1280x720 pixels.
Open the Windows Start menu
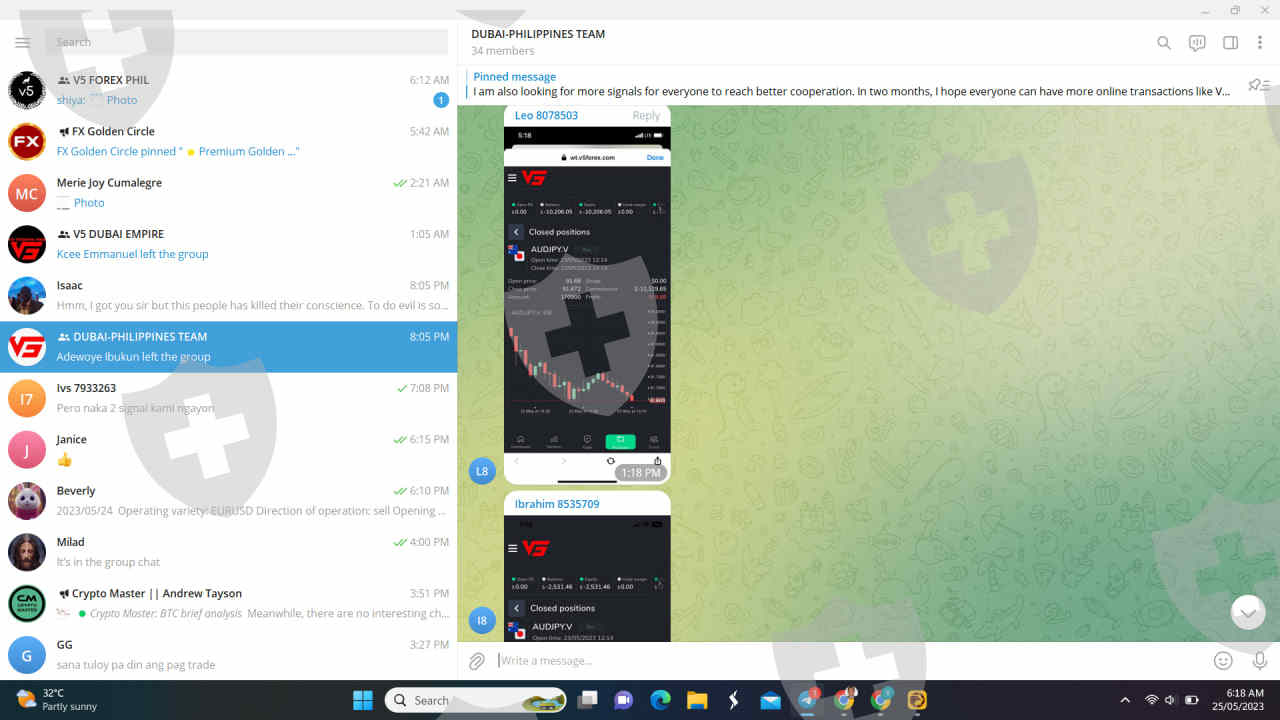click(362, 700)
